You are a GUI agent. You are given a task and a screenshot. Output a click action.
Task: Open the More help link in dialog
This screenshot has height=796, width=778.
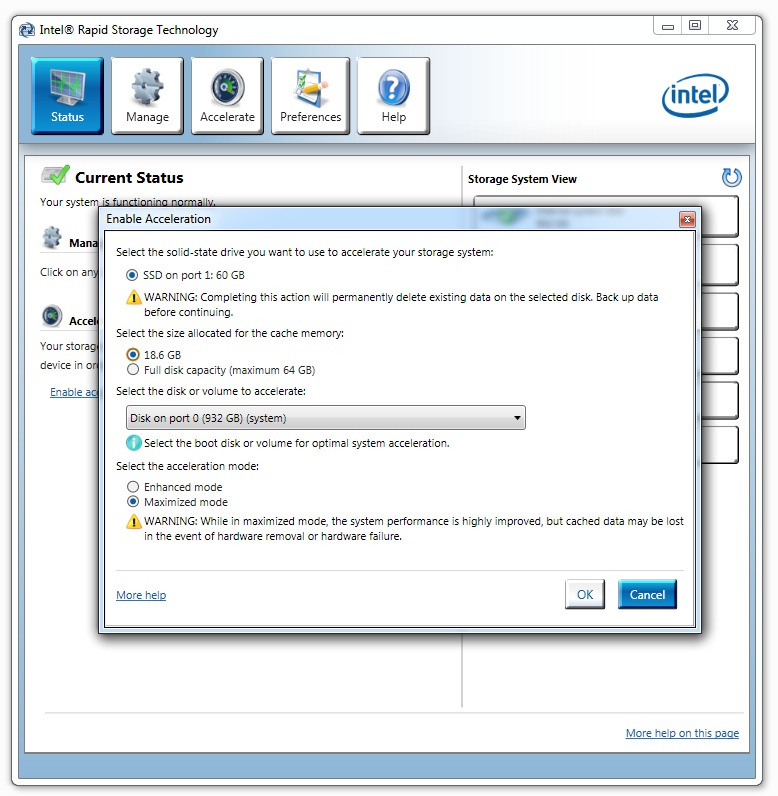[x=141, y=595]
